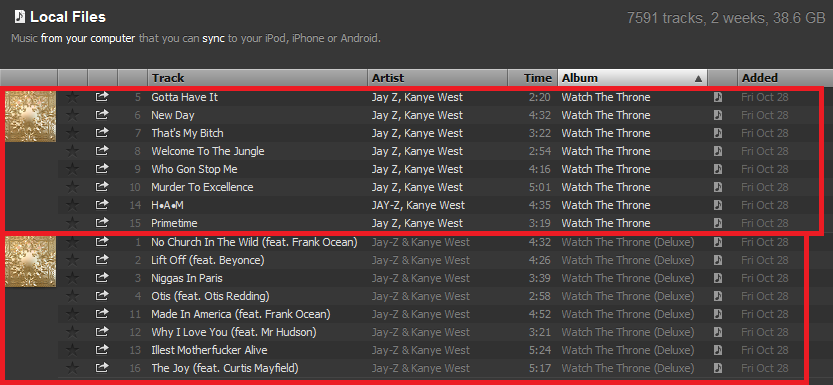Click the Local Files header music icon

pos(20,17)
